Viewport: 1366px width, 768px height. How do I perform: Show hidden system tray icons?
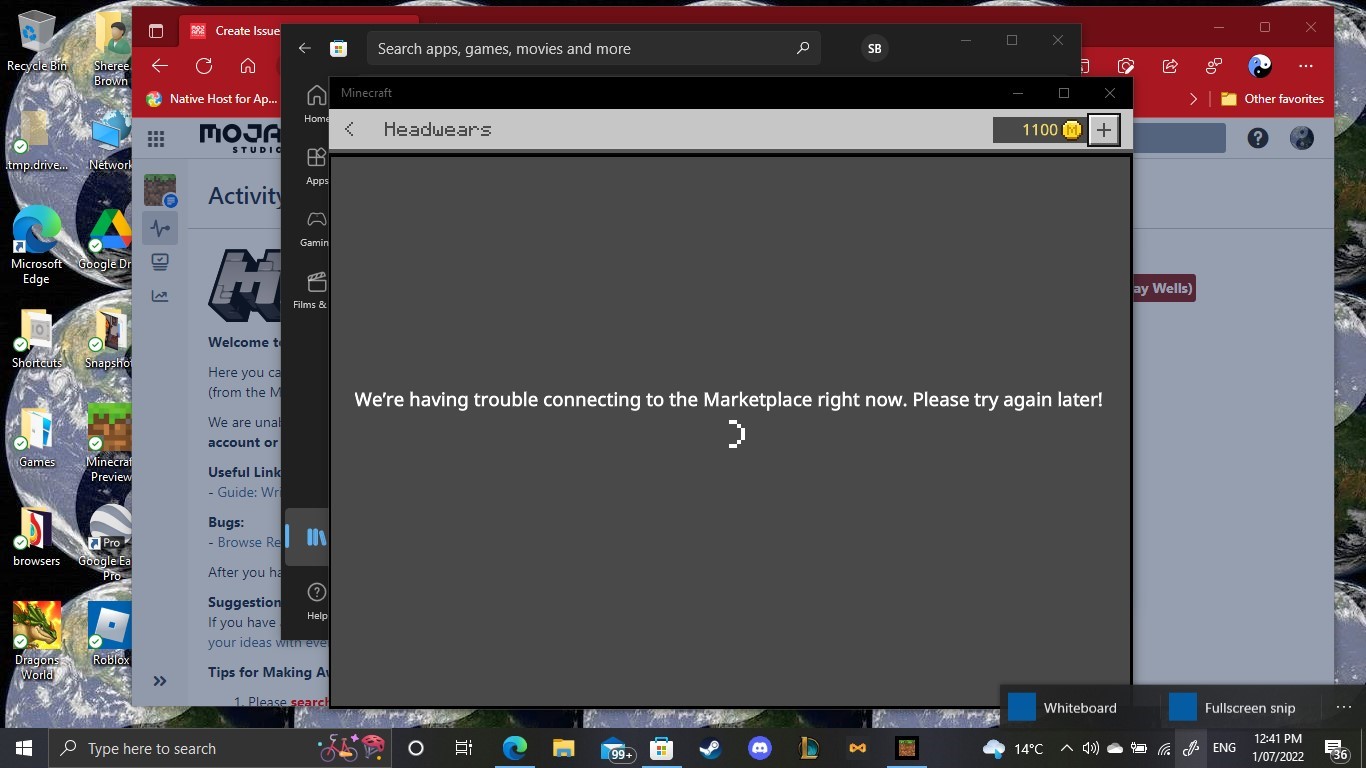[x=1066, y=748]
